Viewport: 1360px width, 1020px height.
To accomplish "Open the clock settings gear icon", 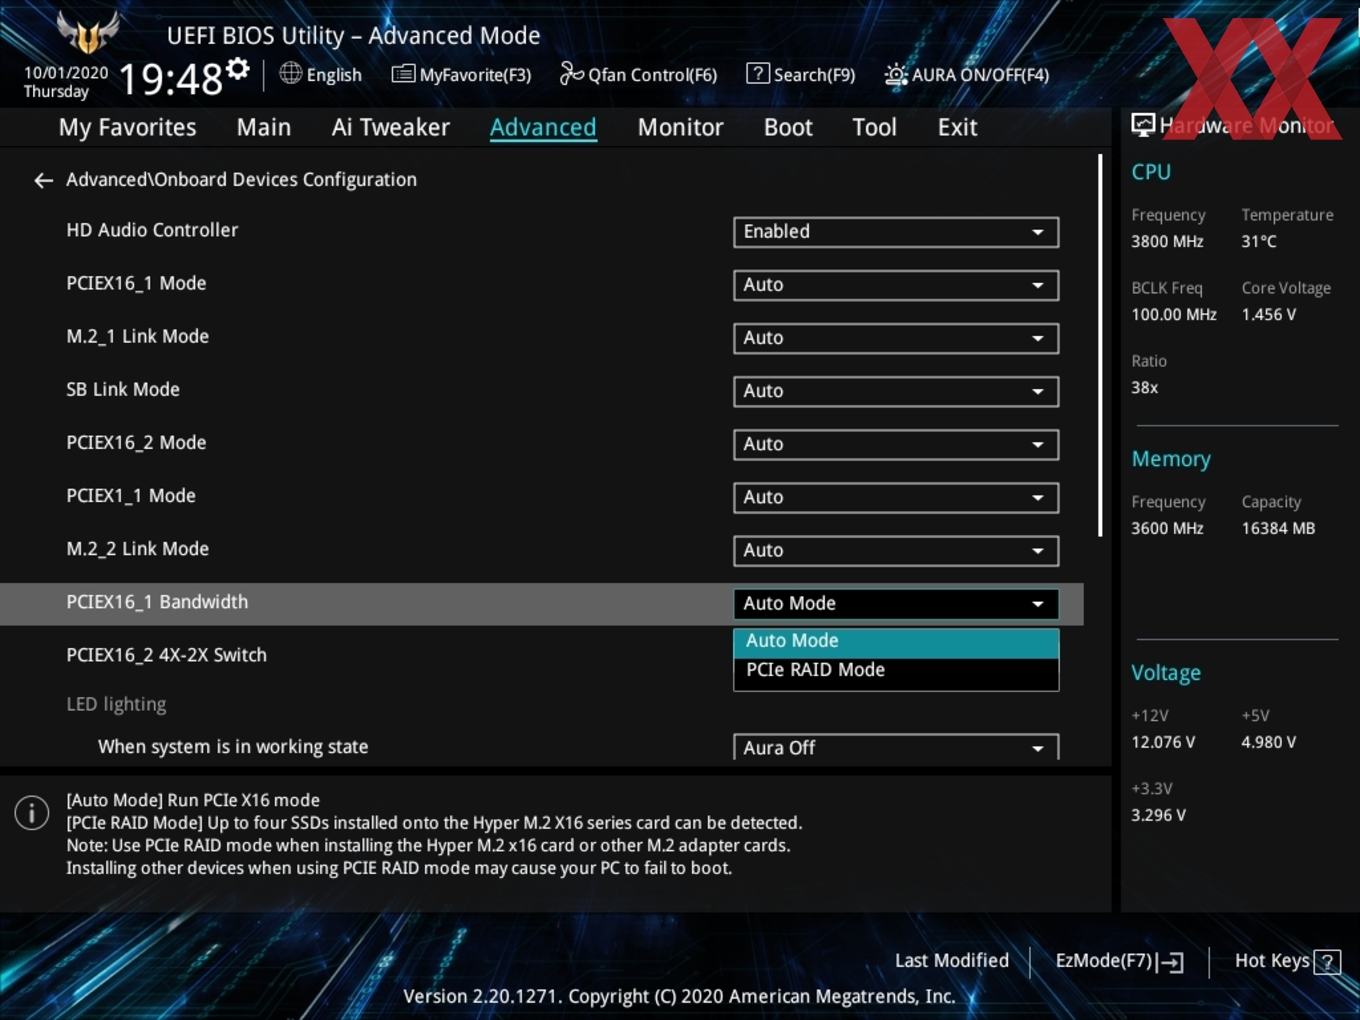I will click(x=238, y=69).
